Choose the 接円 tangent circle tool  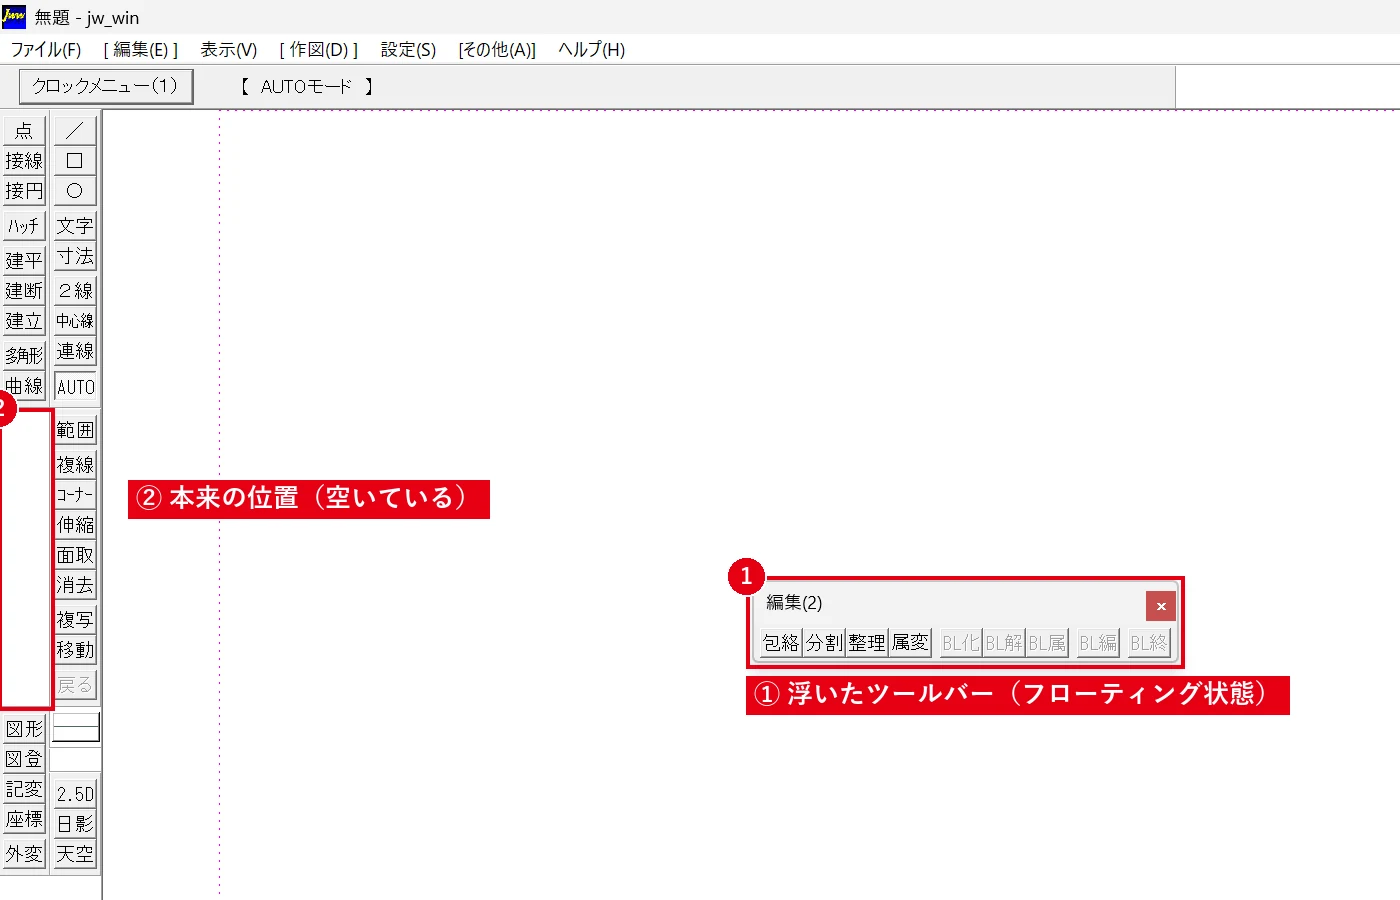25,190
